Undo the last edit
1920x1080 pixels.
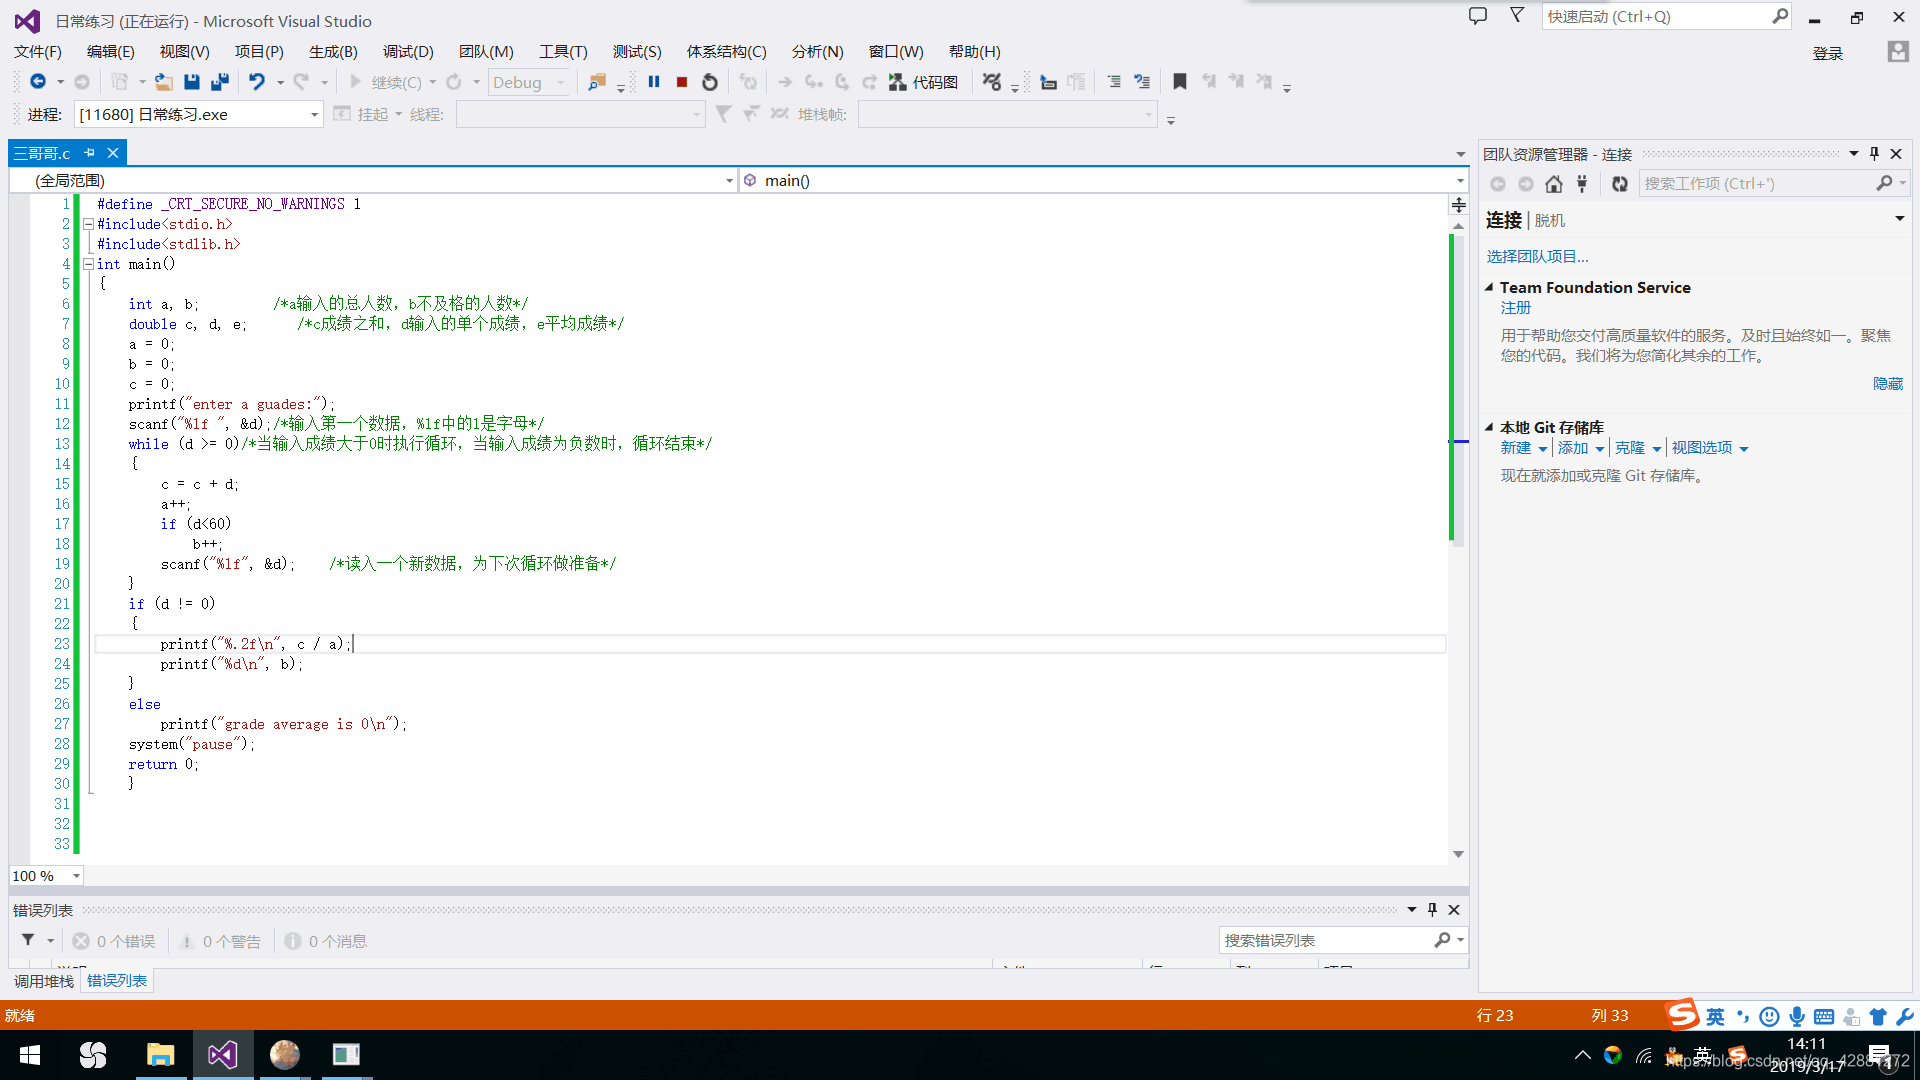pos(257,82)
